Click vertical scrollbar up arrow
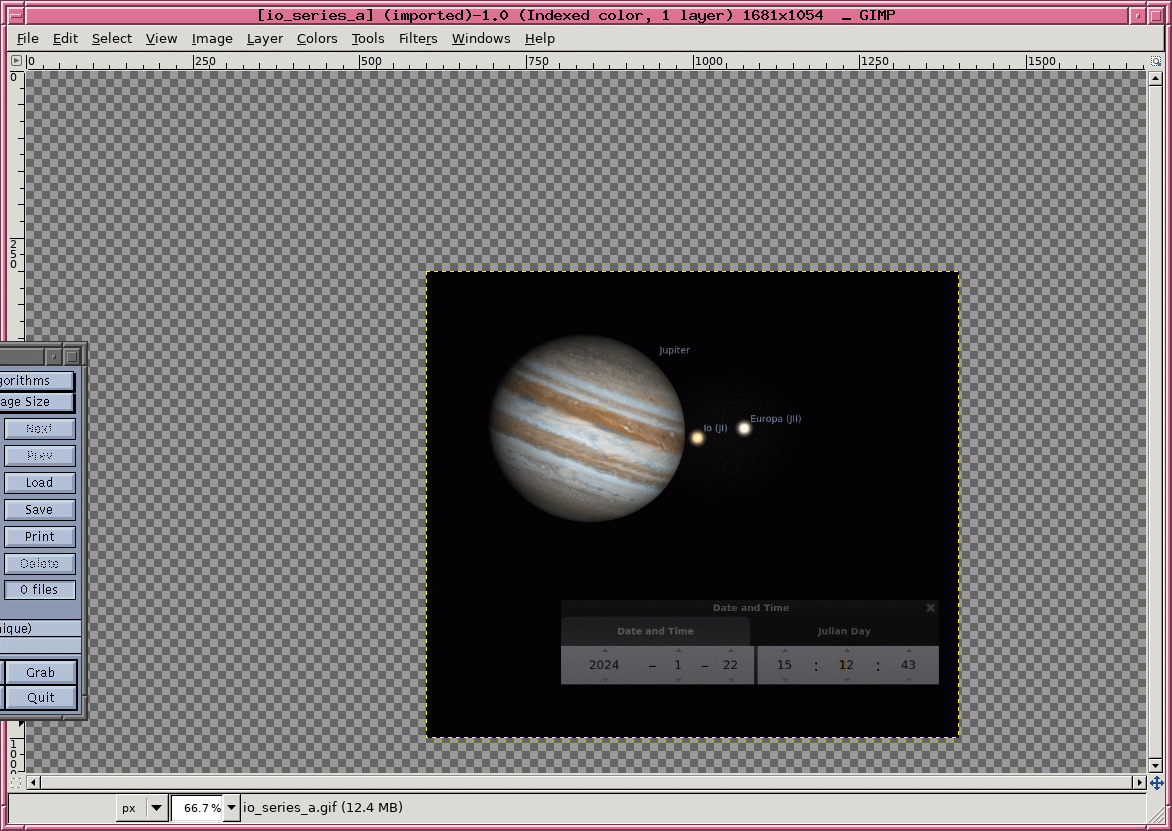 pos(1157,77)
